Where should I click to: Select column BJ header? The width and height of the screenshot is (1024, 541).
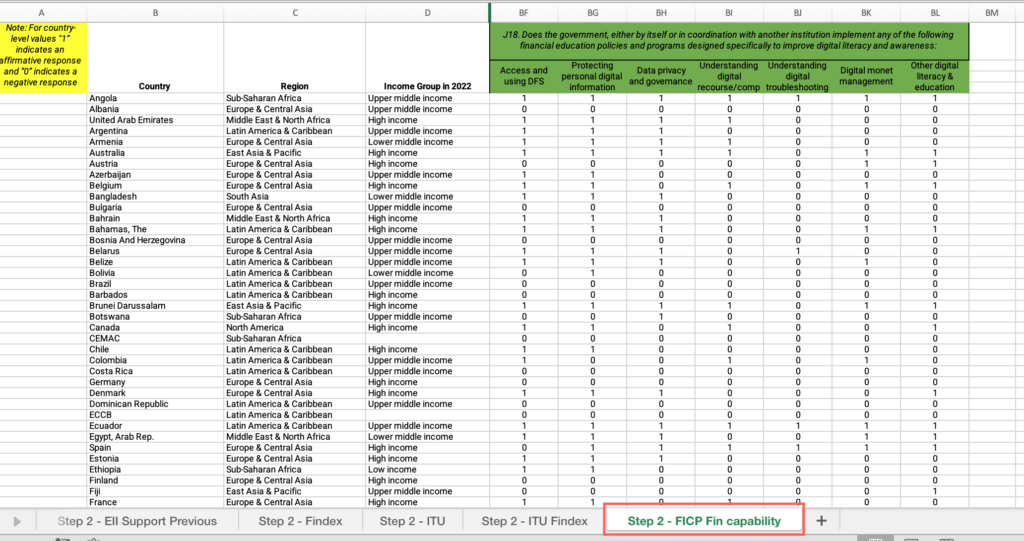[x=797, y=13]
